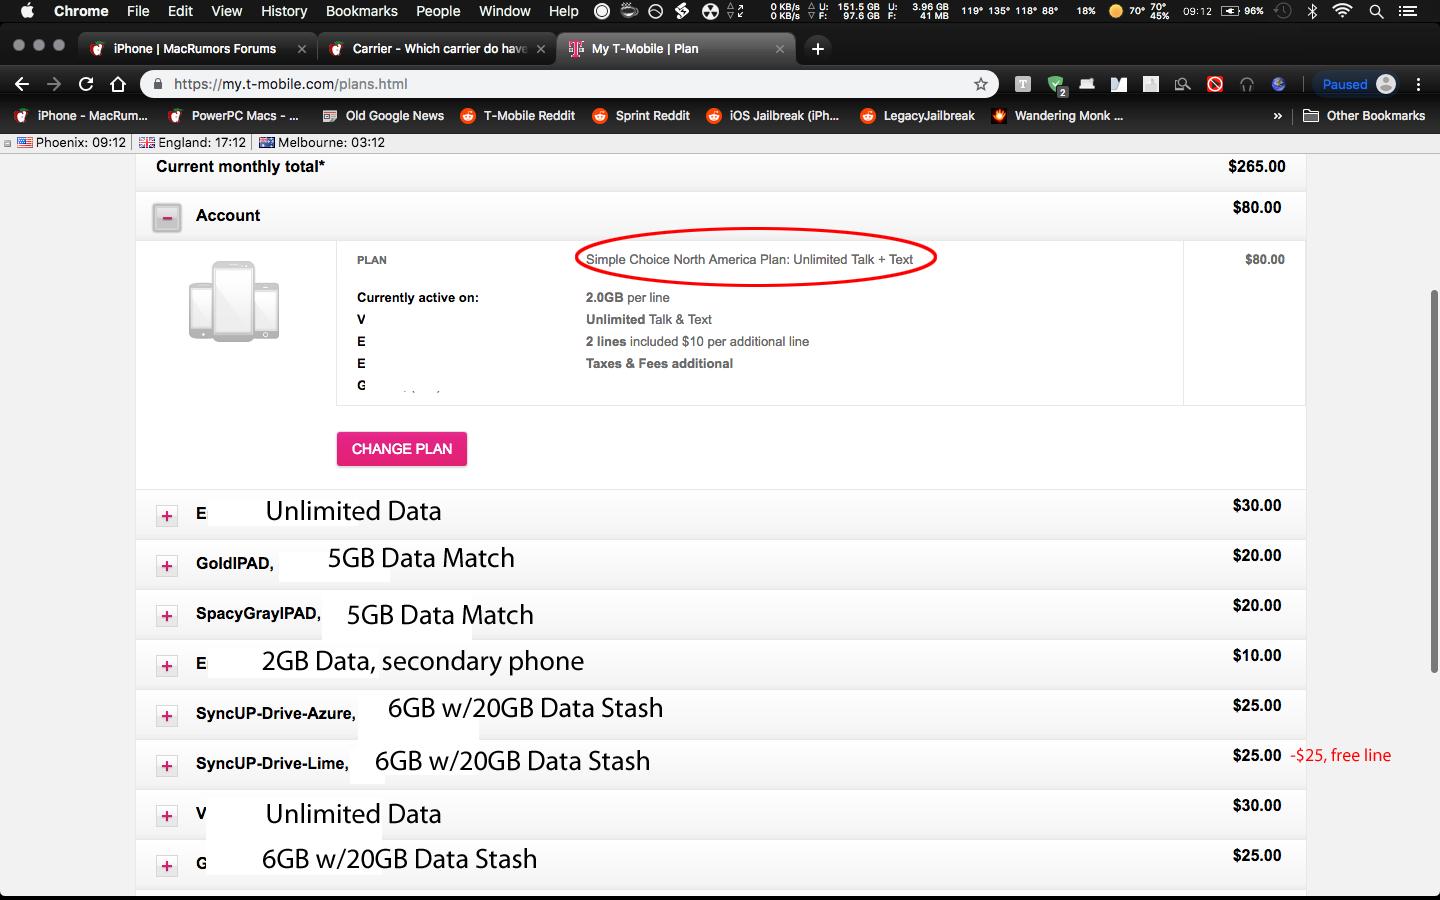Open the PowerPC Macs bookmark
This screenshot has height=900, width=1440.
point(234,116)
